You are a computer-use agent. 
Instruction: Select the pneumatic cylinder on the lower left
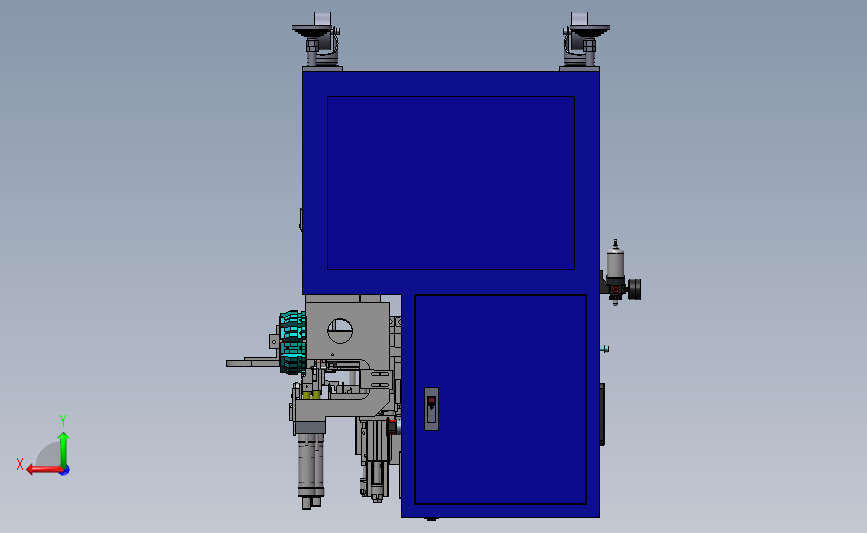(x=310, y=470)
